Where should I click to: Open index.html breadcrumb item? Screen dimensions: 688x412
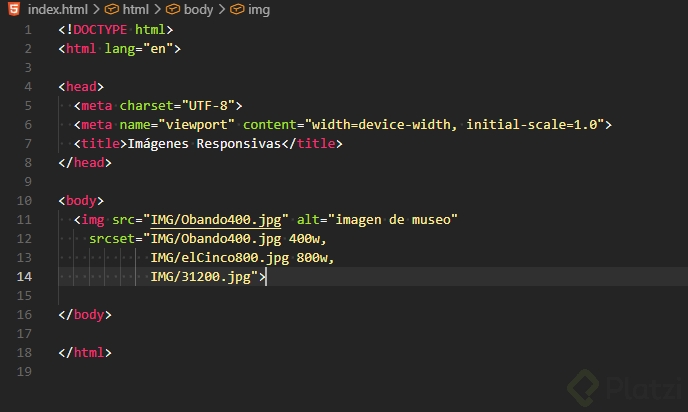pyautogui.click(x=57, y=9)
